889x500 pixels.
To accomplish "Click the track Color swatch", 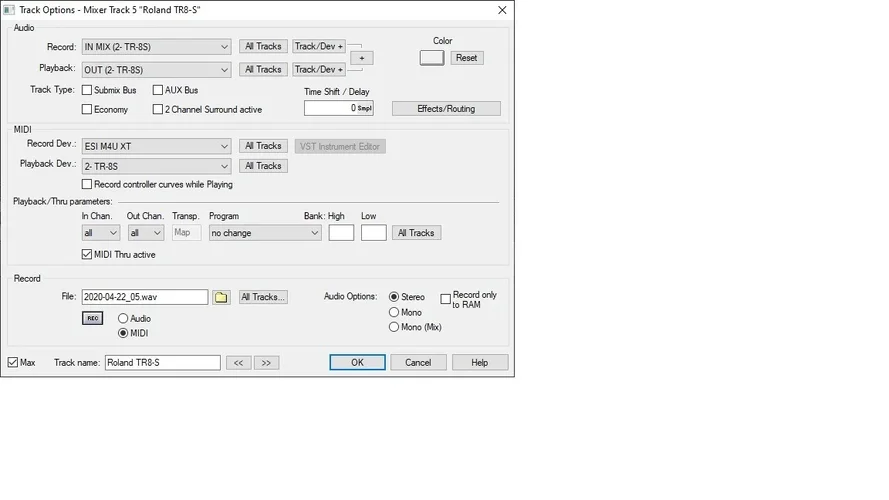I will click(431, 58).
